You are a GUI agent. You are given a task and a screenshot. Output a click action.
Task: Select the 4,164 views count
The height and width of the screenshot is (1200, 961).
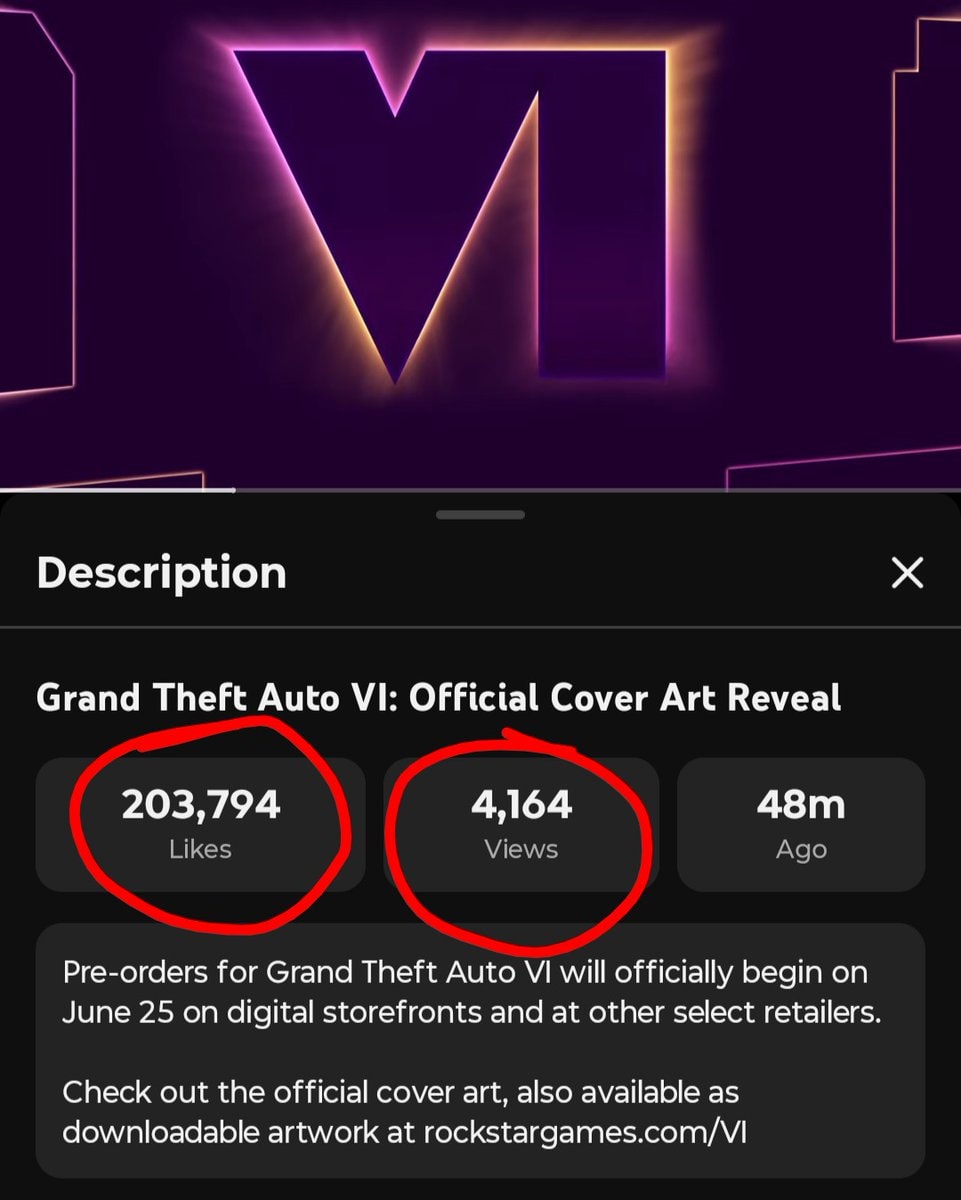tap(521, 805)
